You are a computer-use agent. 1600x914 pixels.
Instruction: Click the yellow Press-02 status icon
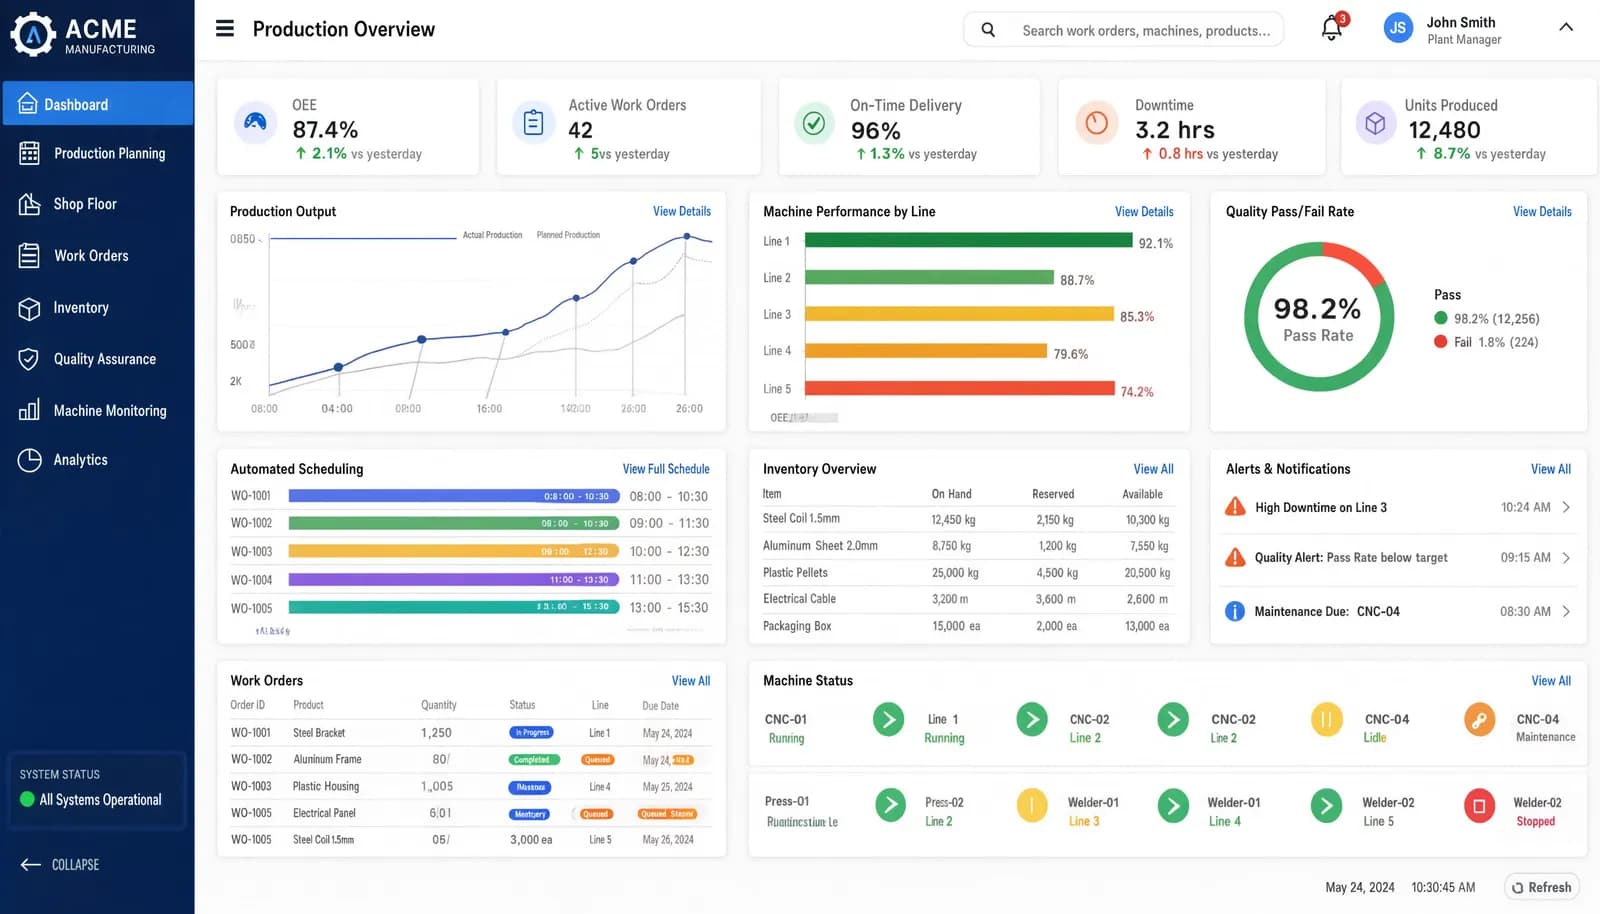click(x=1031, y=805)
